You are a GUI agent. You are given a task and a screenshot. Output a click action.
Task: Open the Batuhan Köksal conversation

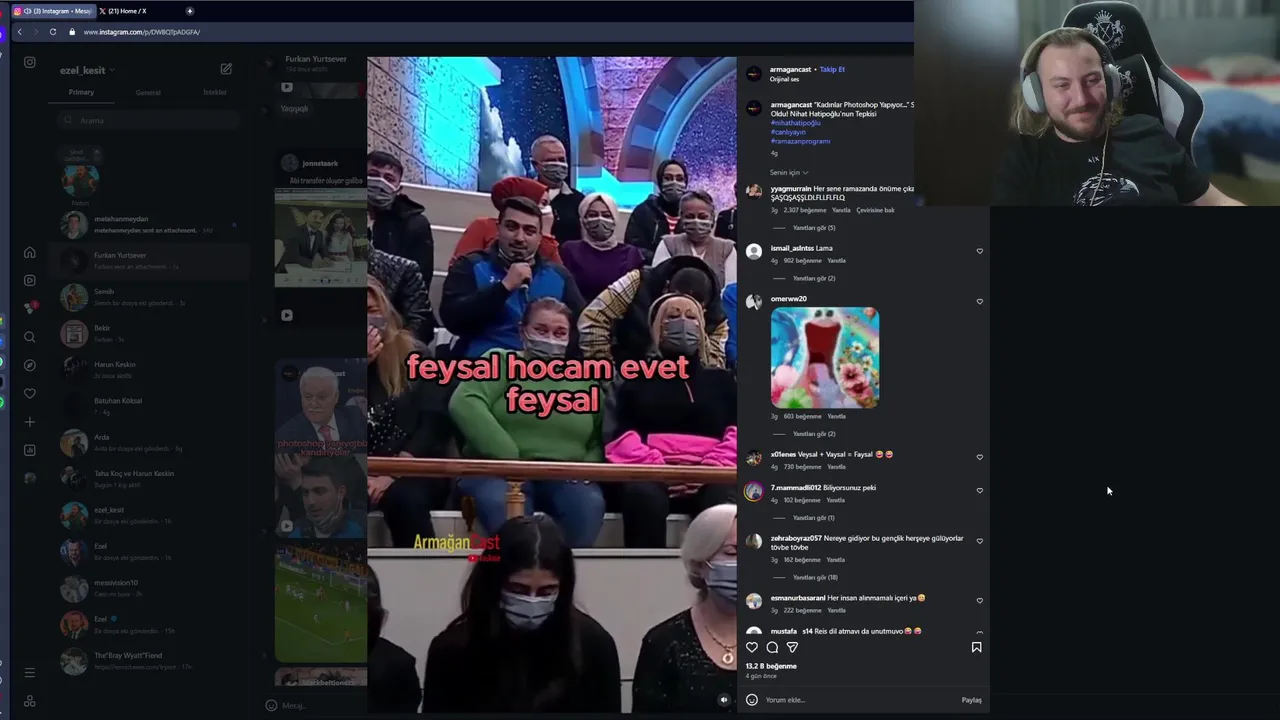coord(148,405)
